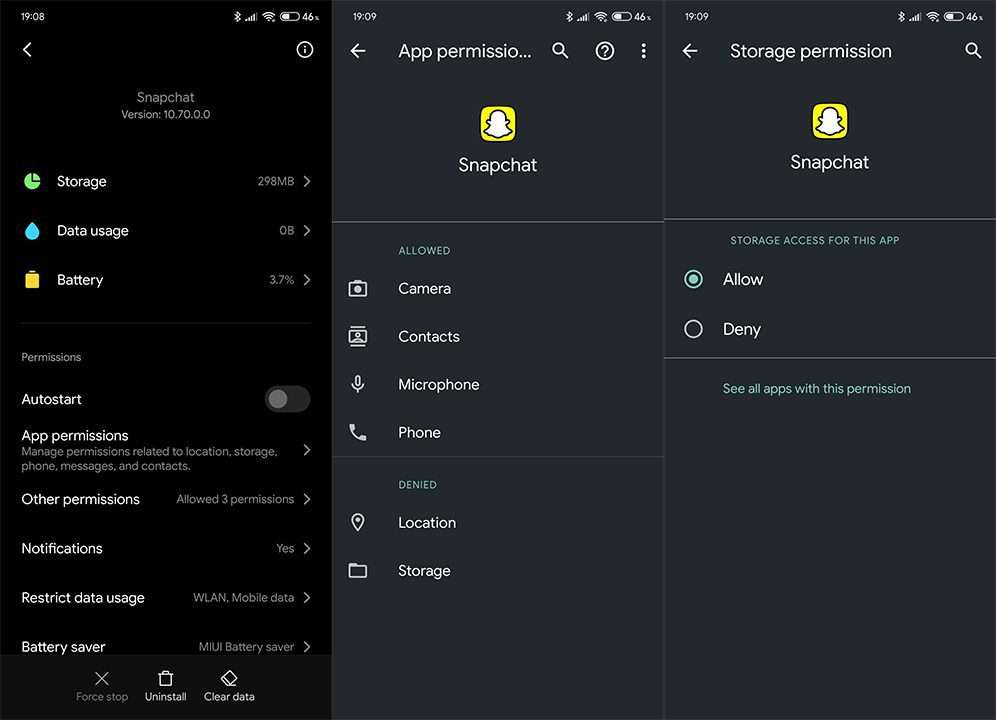Screen dimensions: 996x720
Task: Open the Other permissions chevron
Action: click(307, 499)
